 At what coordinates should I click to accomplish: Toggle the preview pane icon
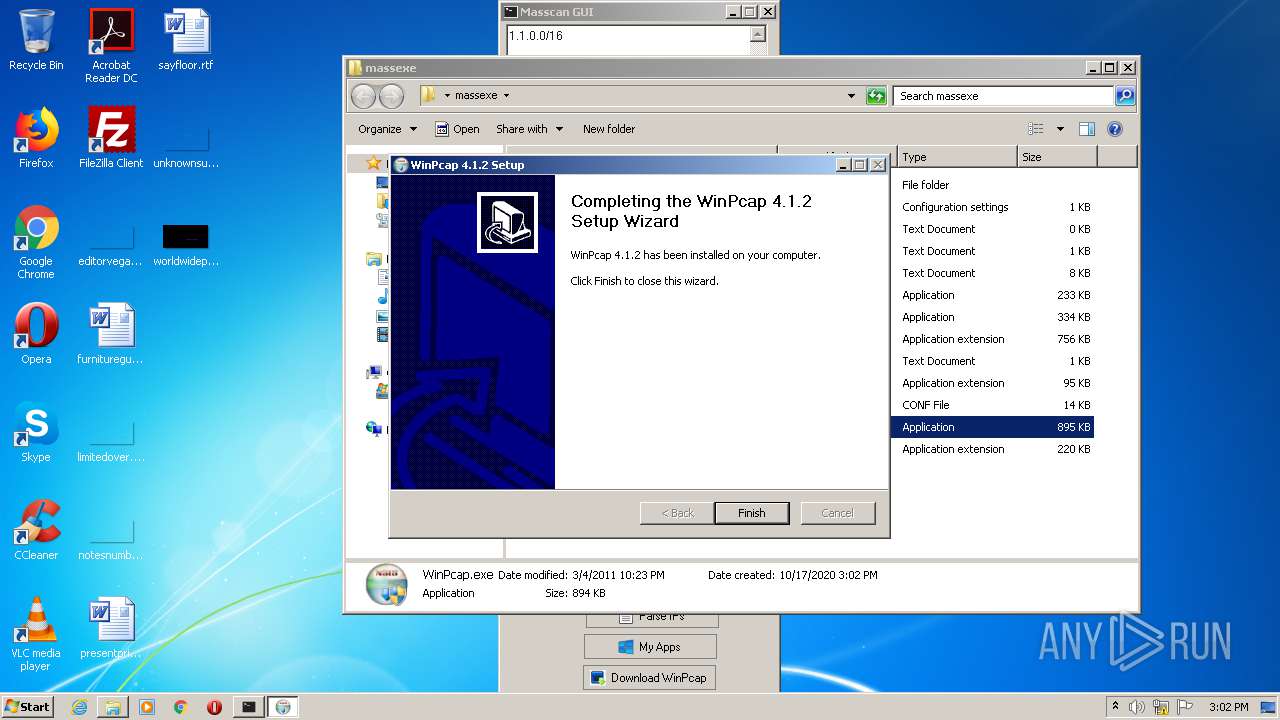tap(1087, 129)
